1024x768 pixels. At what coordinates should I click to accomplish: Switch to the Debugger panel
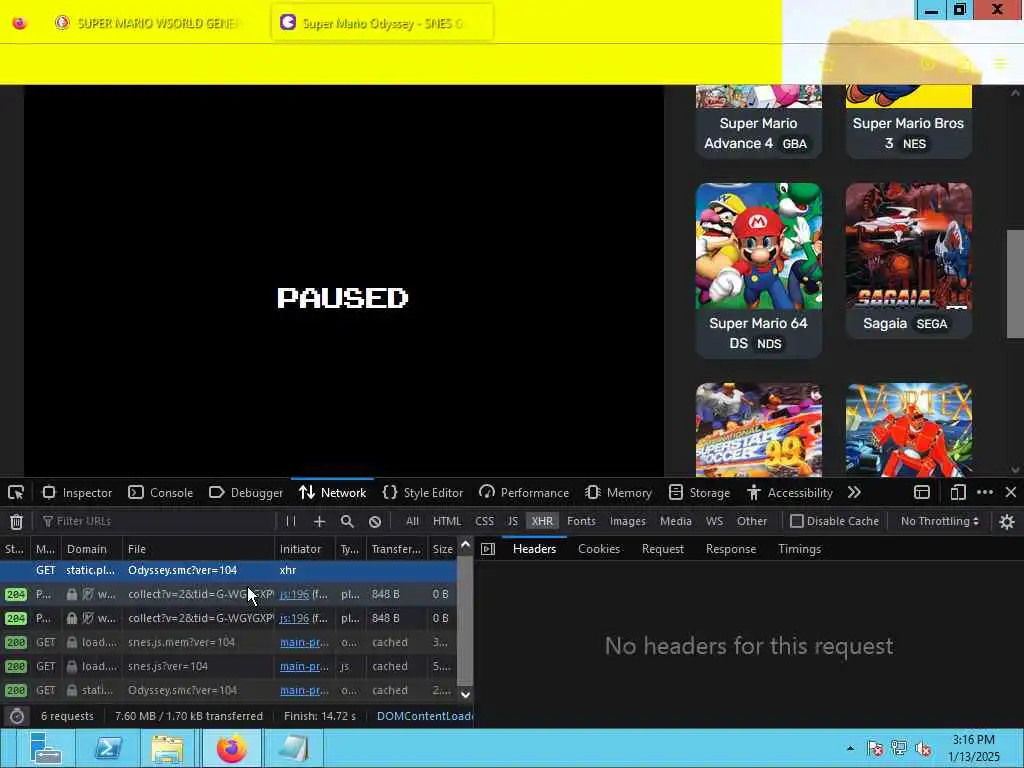click(246, 492)
